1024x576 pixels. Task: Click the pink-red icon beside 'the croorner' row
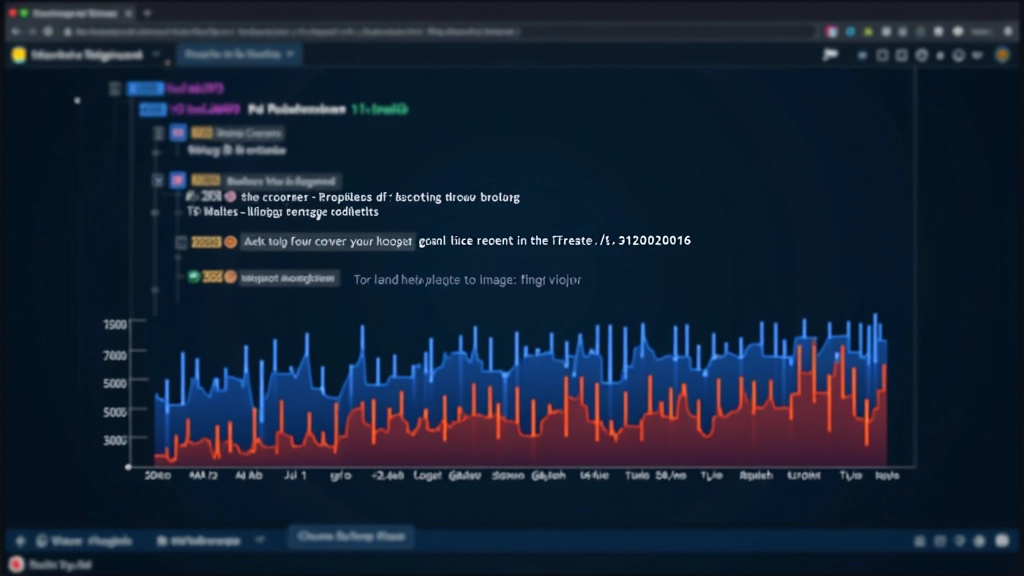point(230,197)
